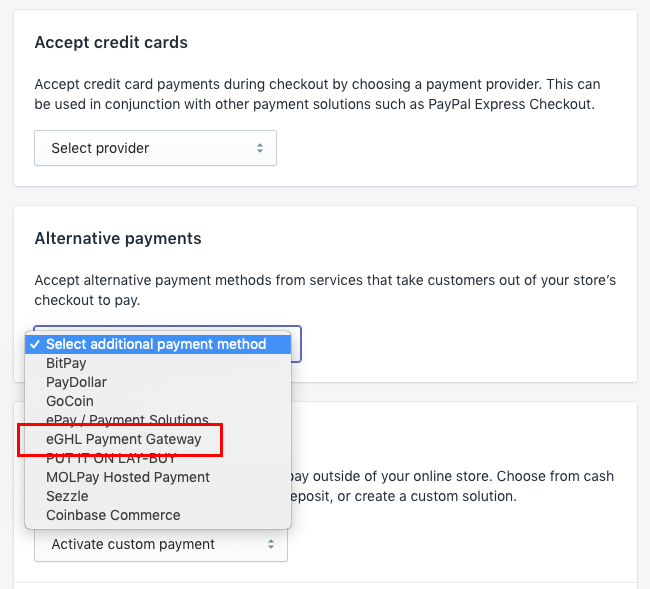The width and height of the screenshot is (650, 589).
Task: Click the alternative payment methods description paragraph
Action: pyautogui.click(x=325, y=290)
